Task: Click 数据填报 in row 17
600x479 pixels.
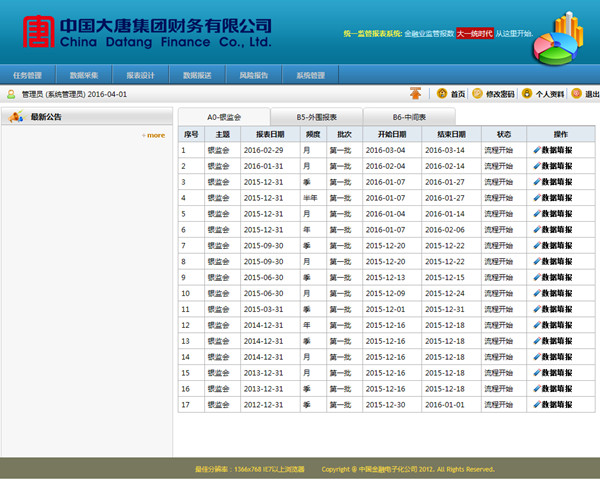Action: (553, 405)
